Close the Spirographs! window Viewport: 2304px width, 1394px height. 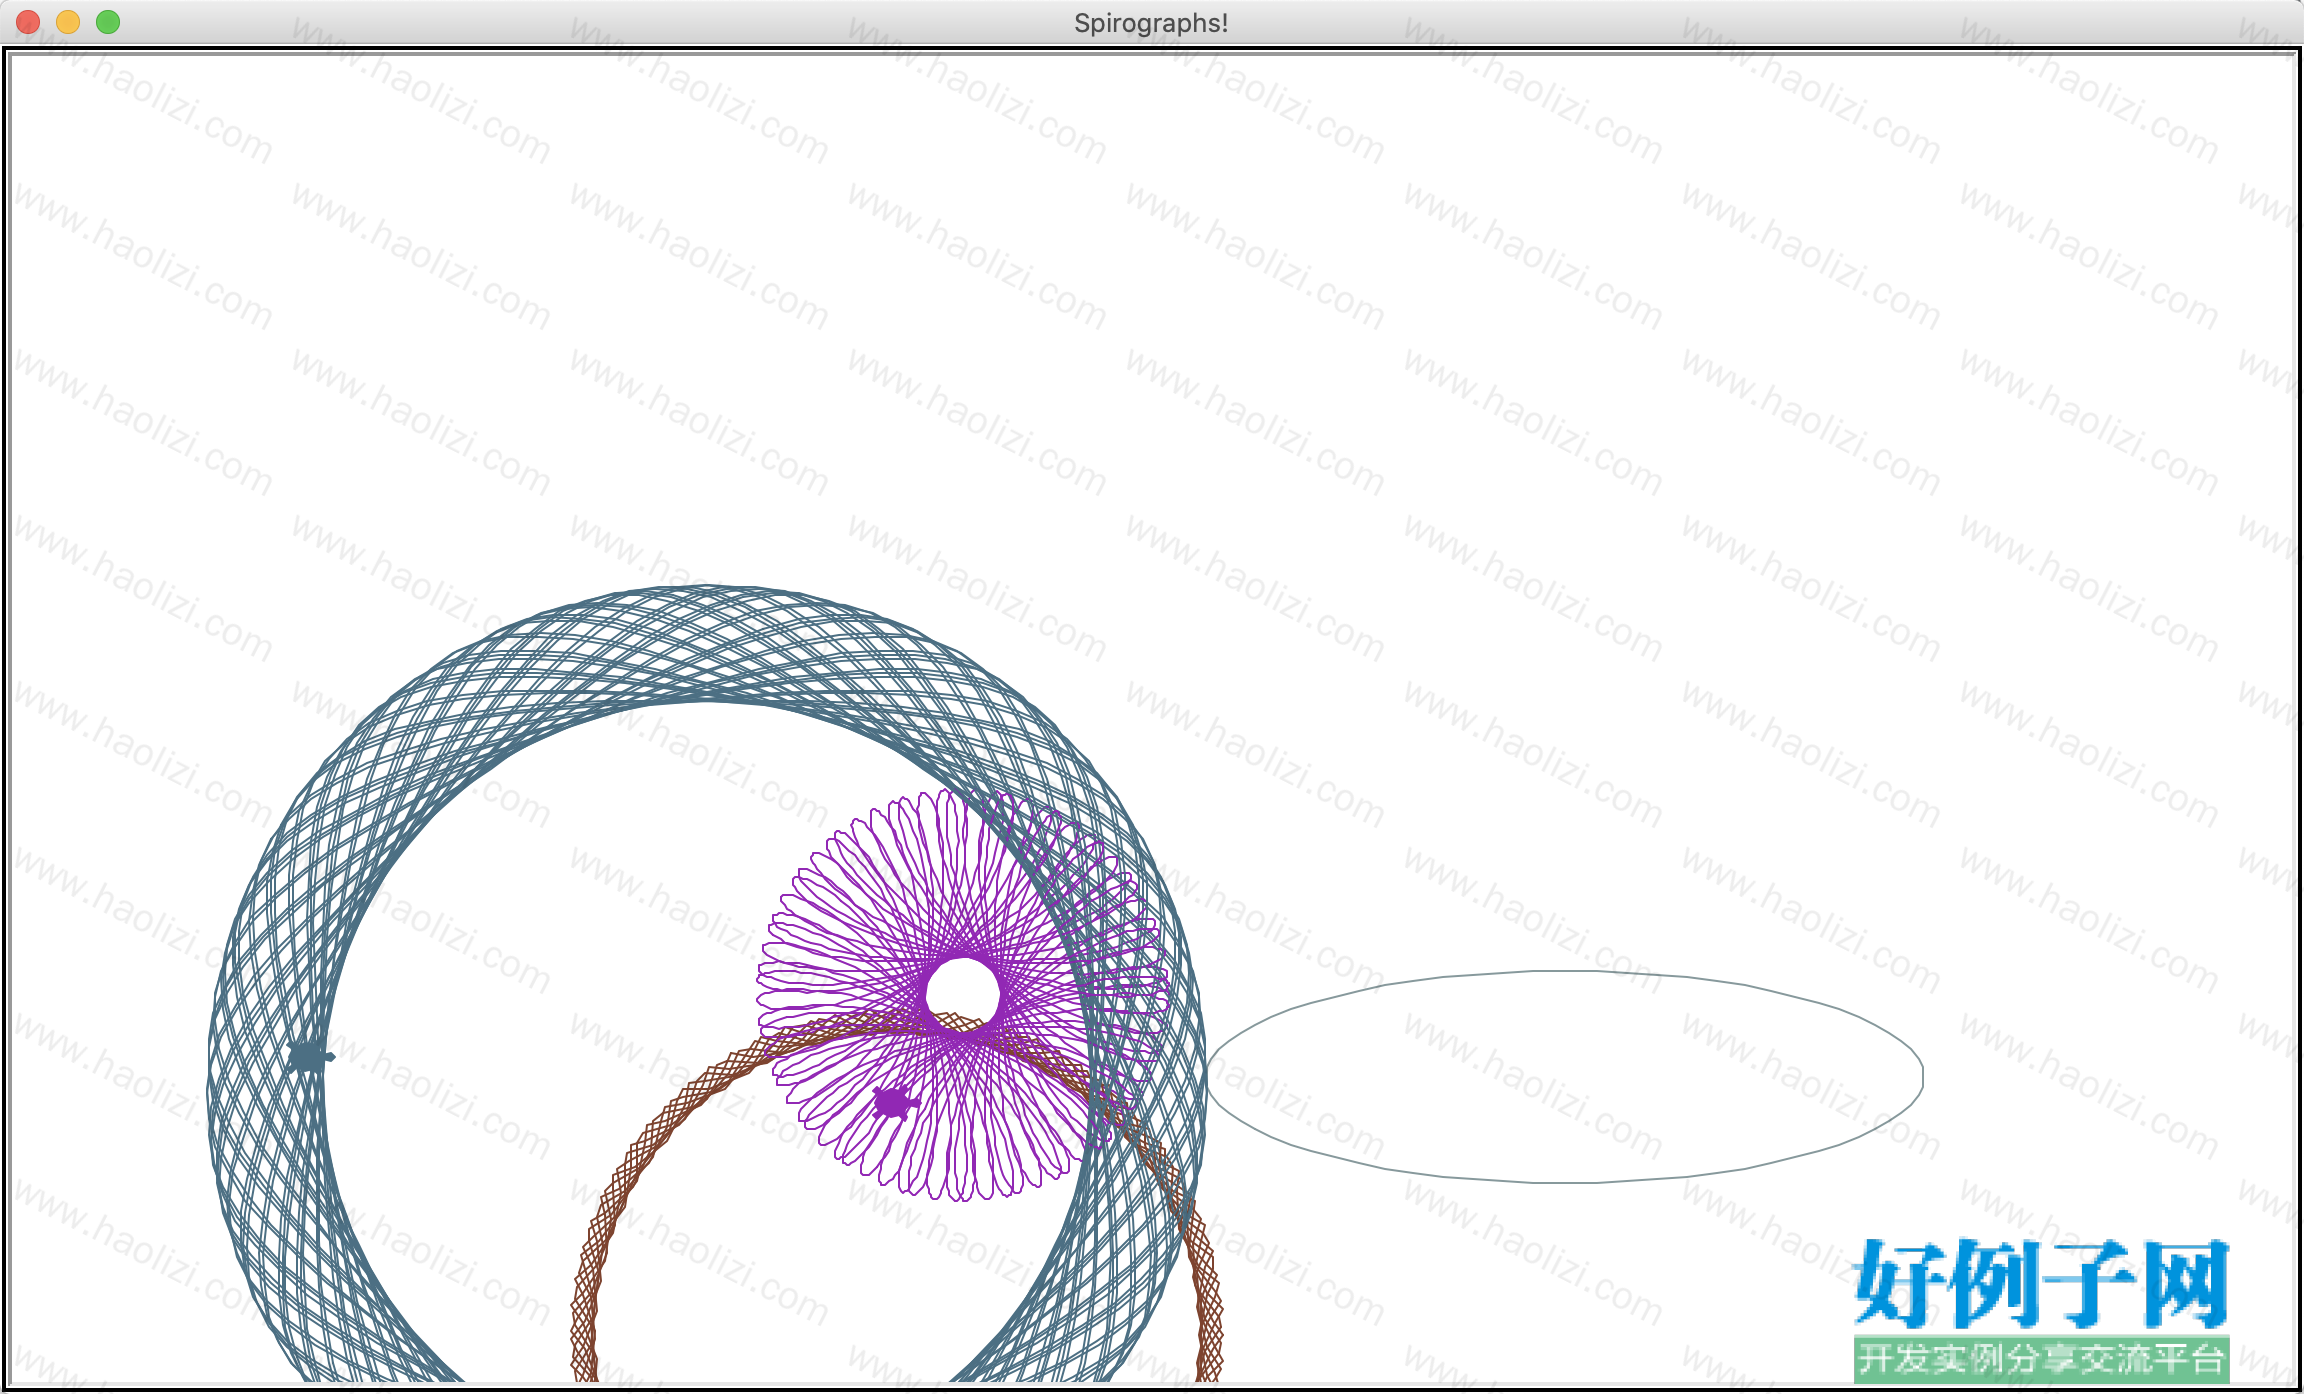pyautogui.click(x=28, y=22)
